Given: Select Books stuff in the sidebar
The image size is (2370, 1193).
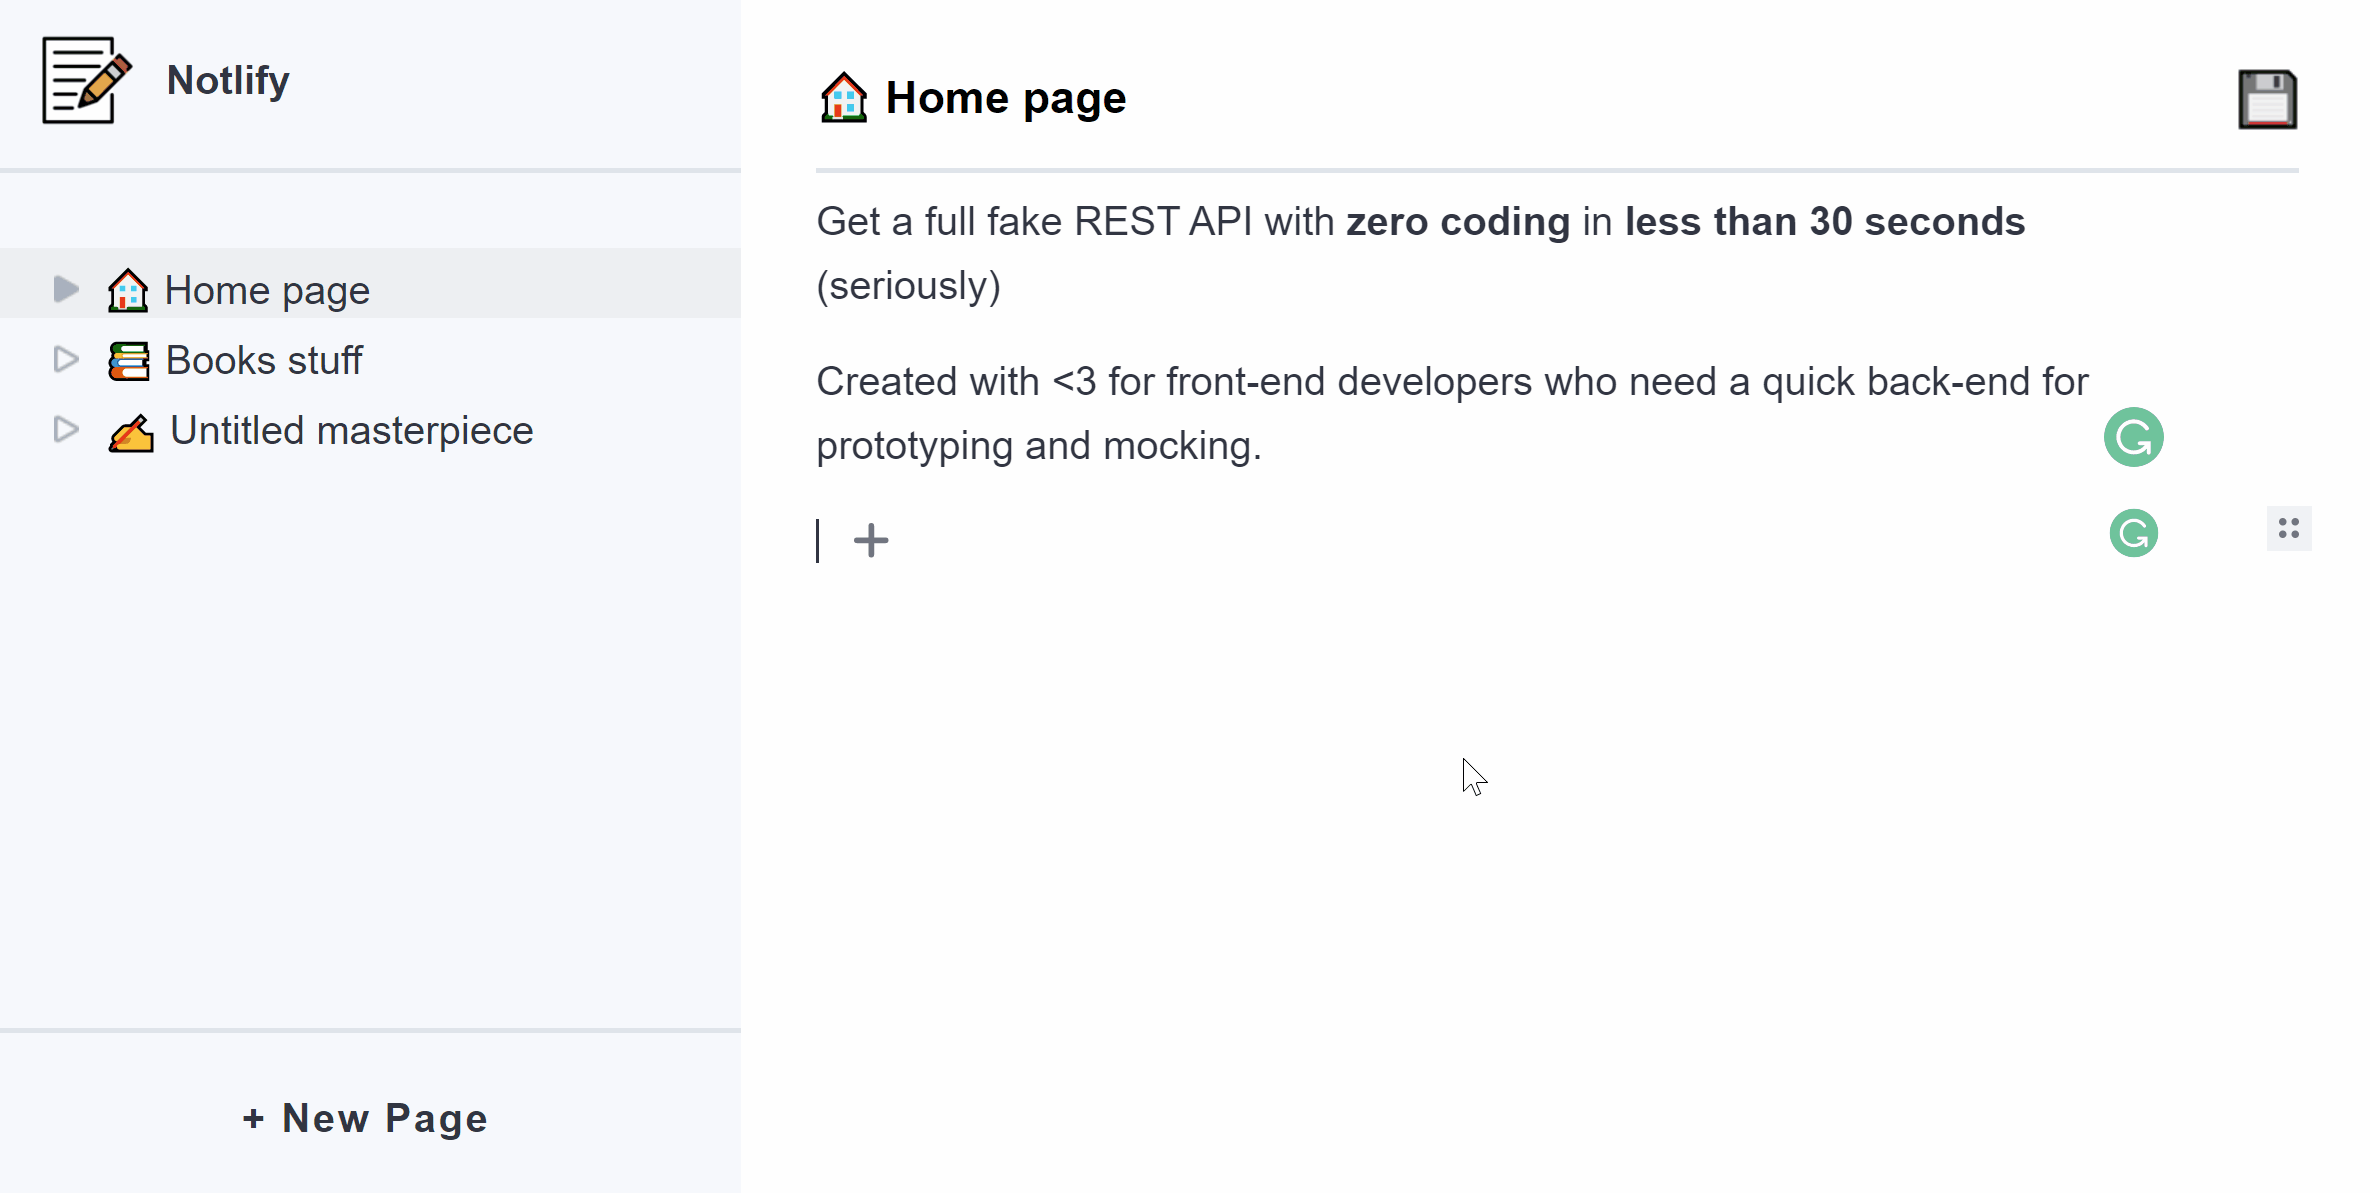Looking at the screenshot, I should pyautogui.click(x=264, y=359).
